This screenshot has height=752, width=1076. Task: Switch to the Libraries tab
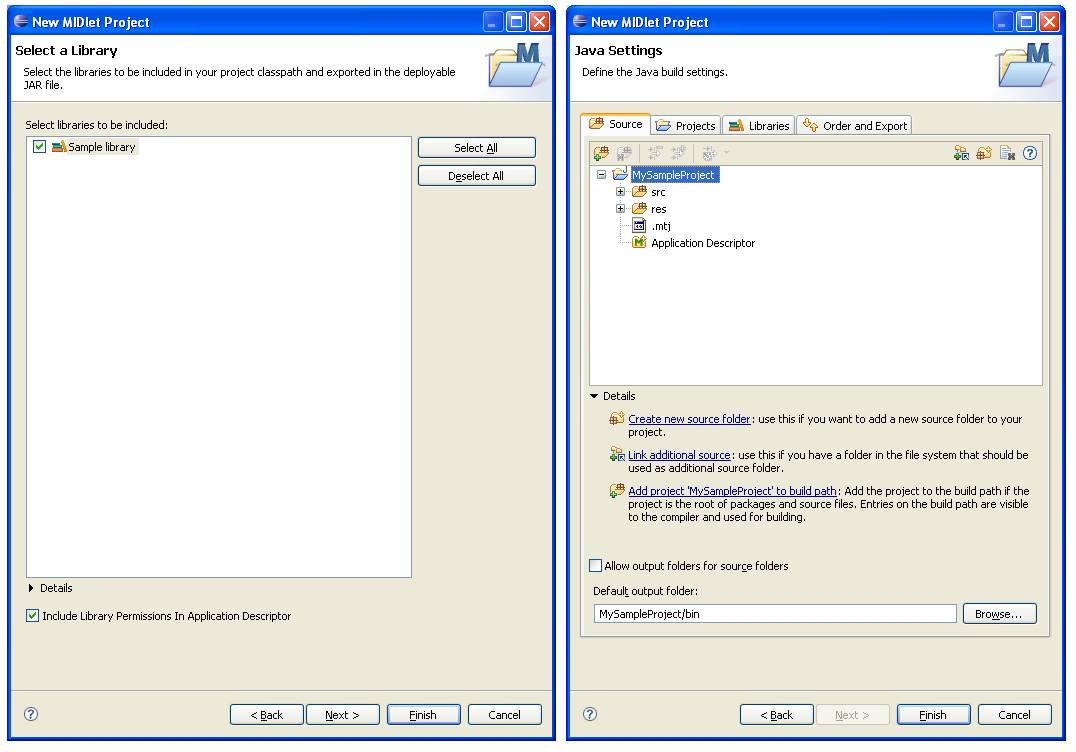point(758,126)
